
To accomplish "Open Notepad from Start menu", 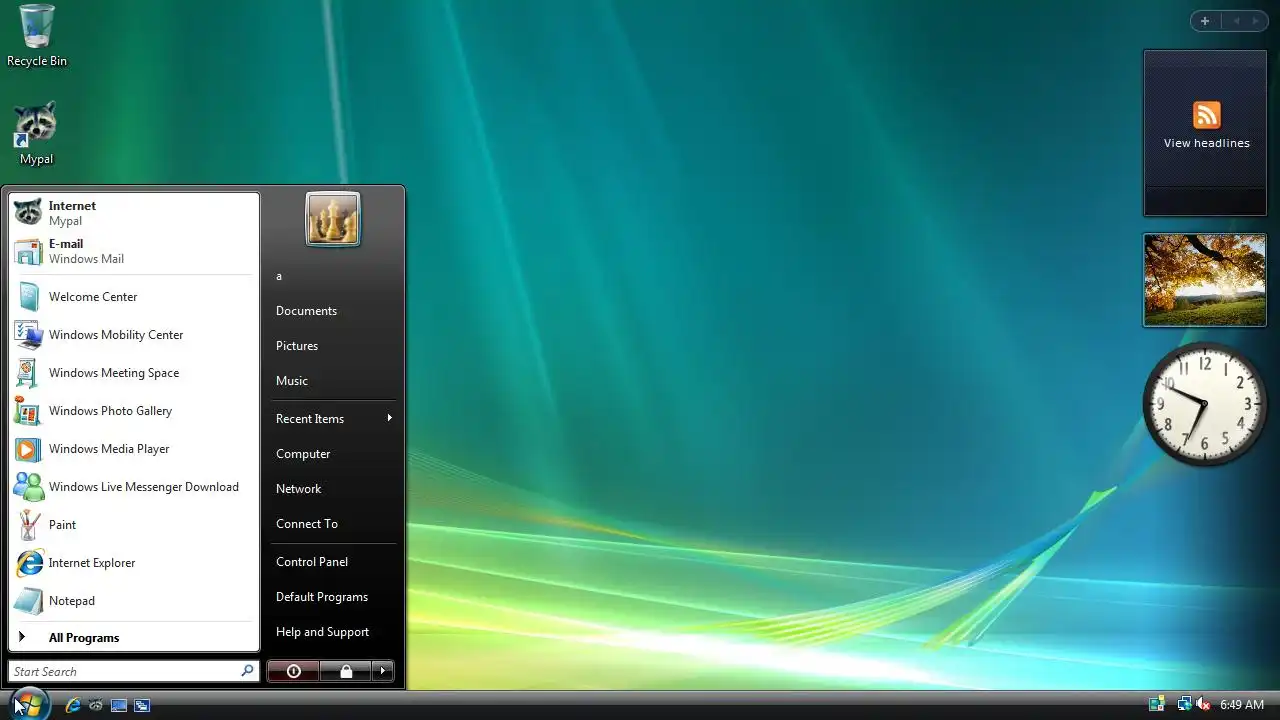I will point(134,601).
